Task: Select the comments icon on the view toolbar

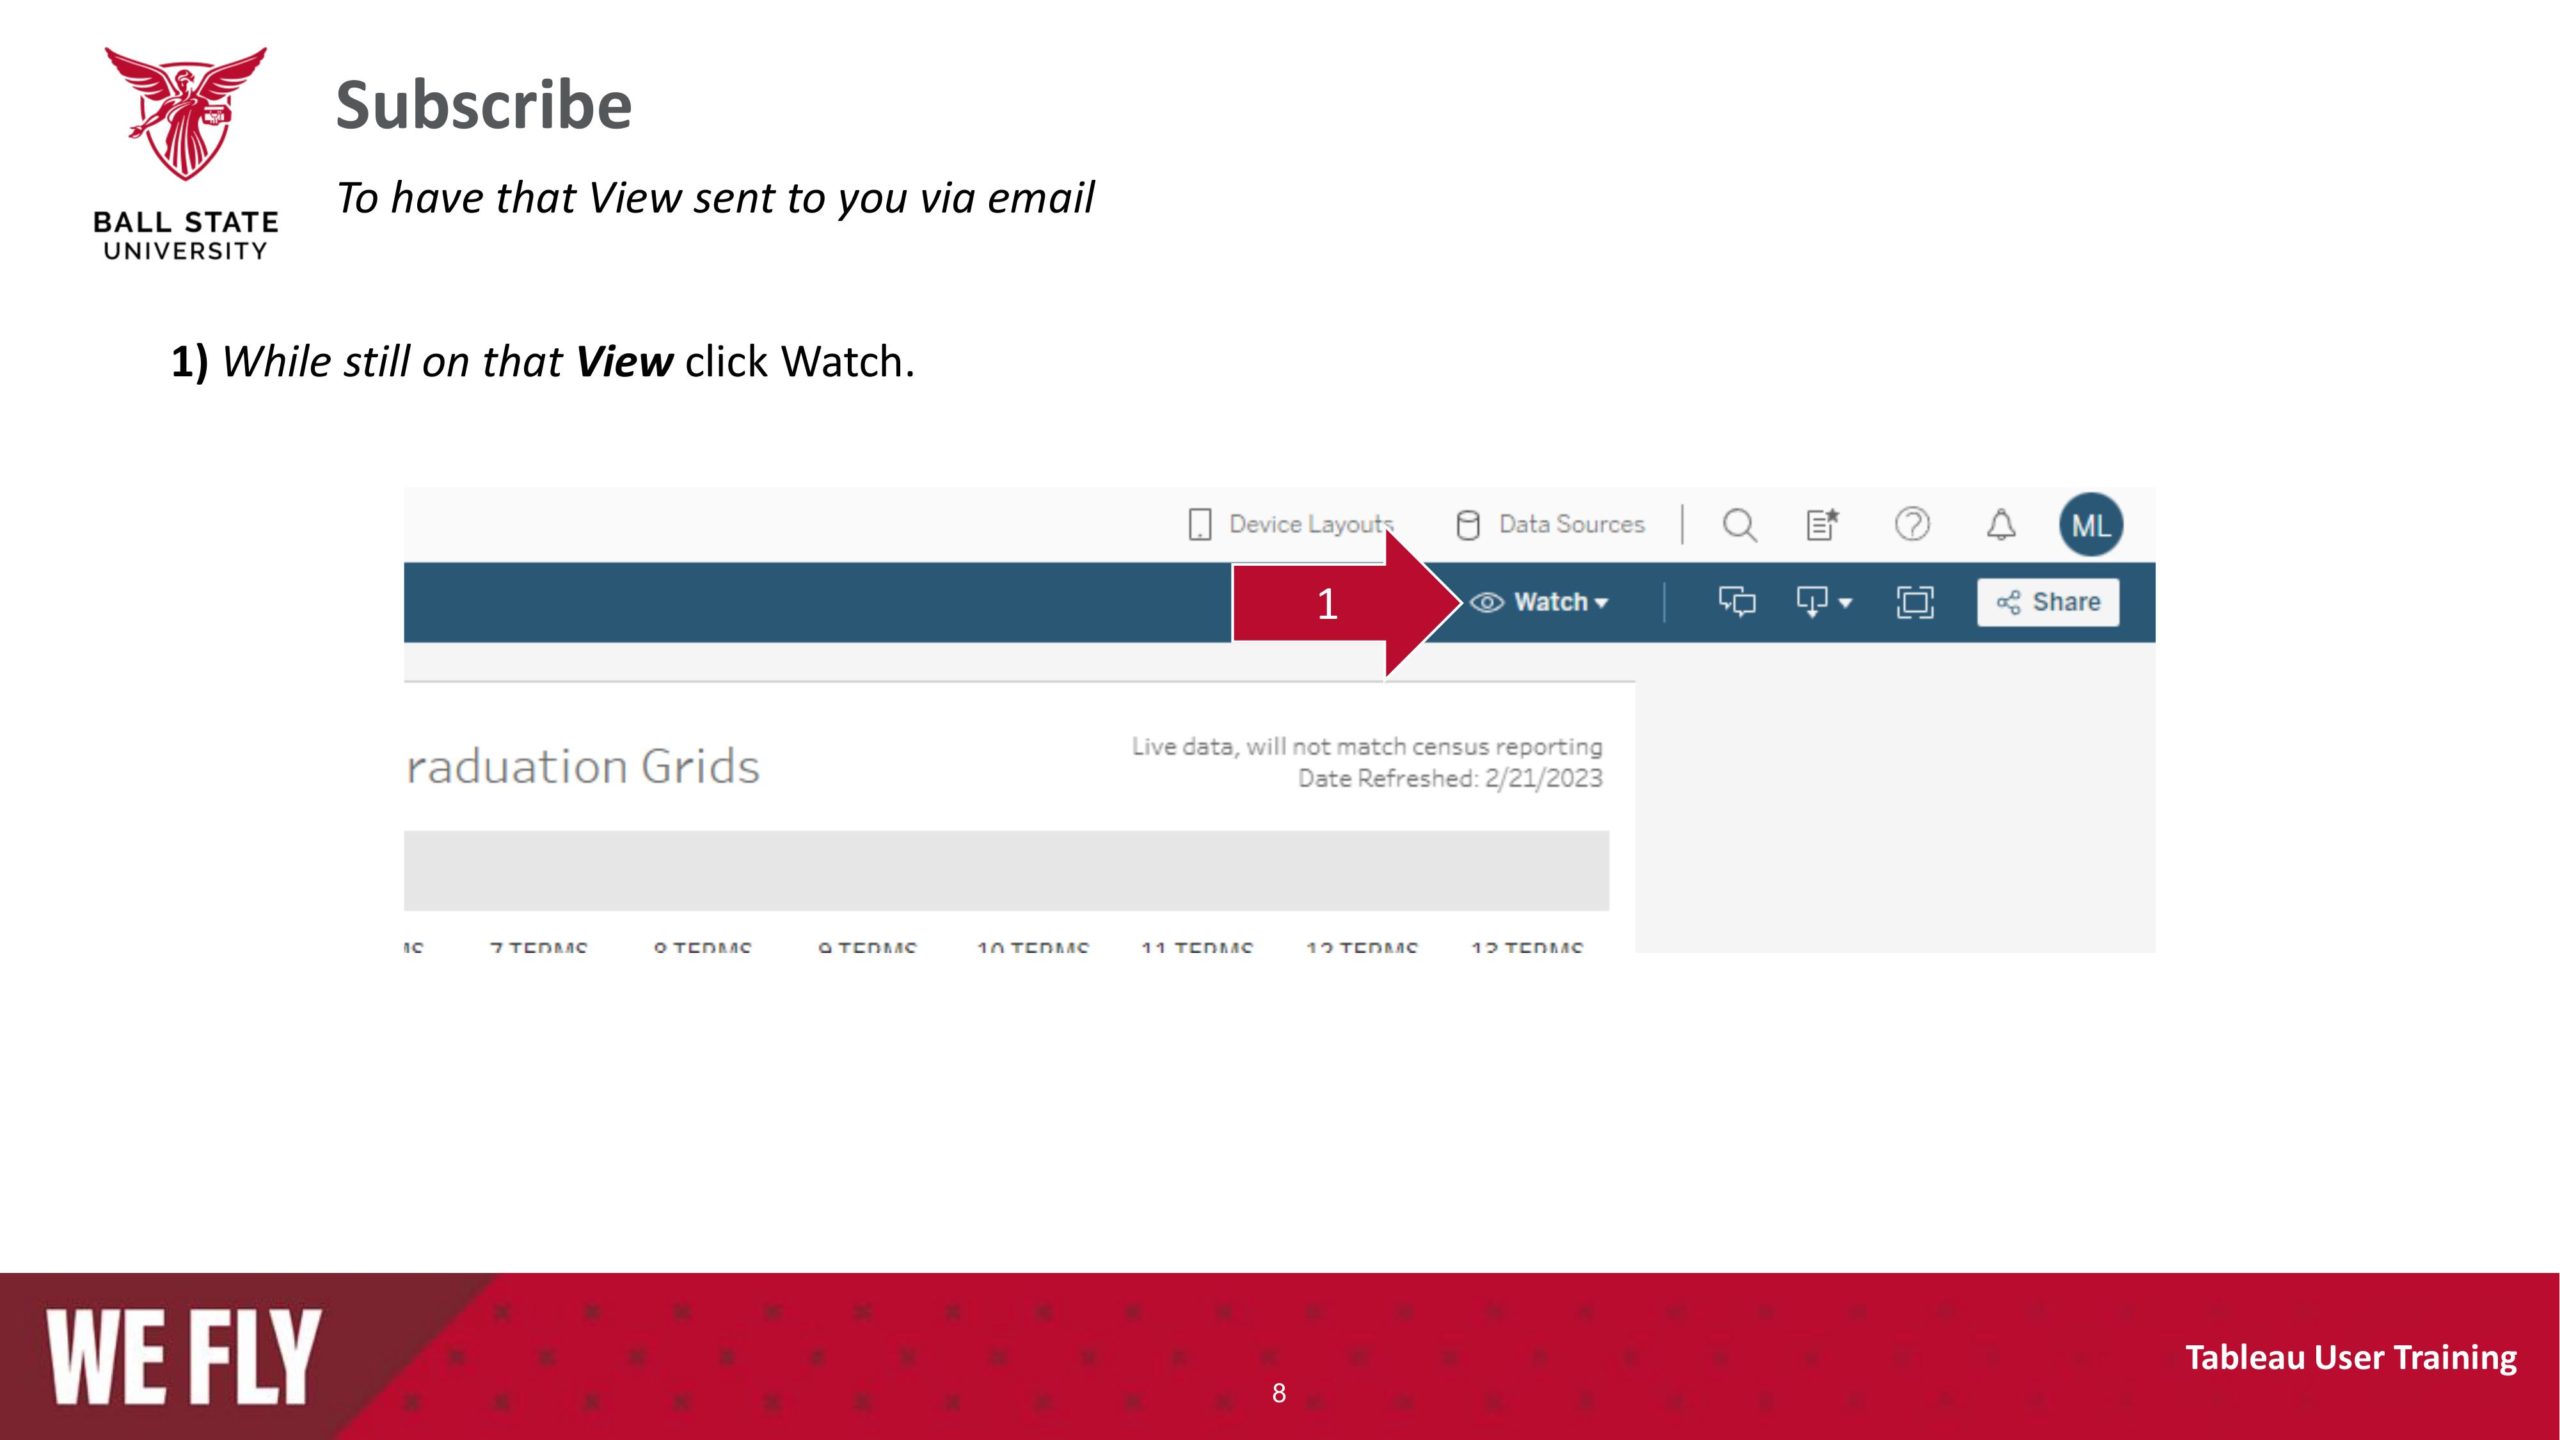Action: 1736,602
